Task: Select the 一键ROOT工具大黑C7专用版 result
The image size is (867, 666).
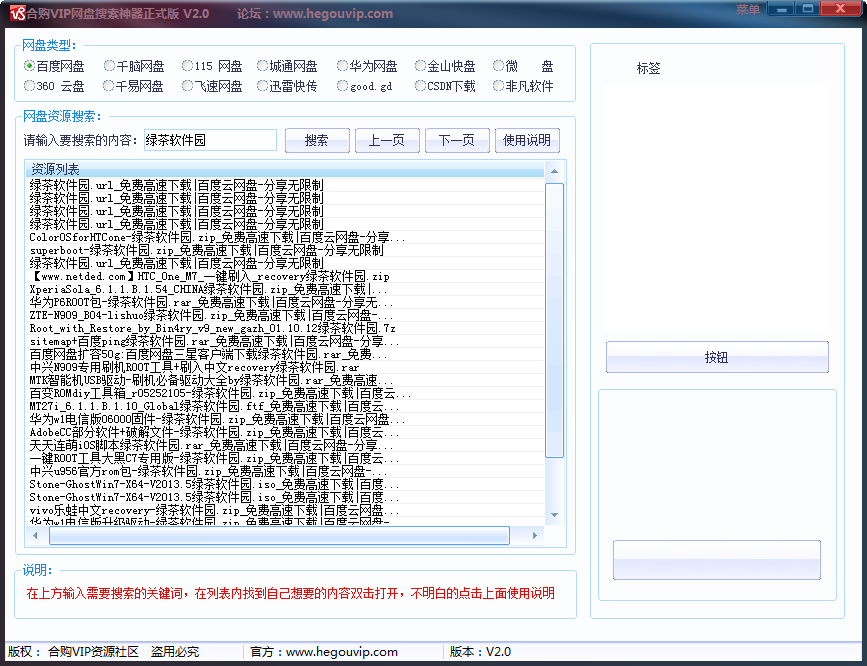Action: [x=285, y=459]
